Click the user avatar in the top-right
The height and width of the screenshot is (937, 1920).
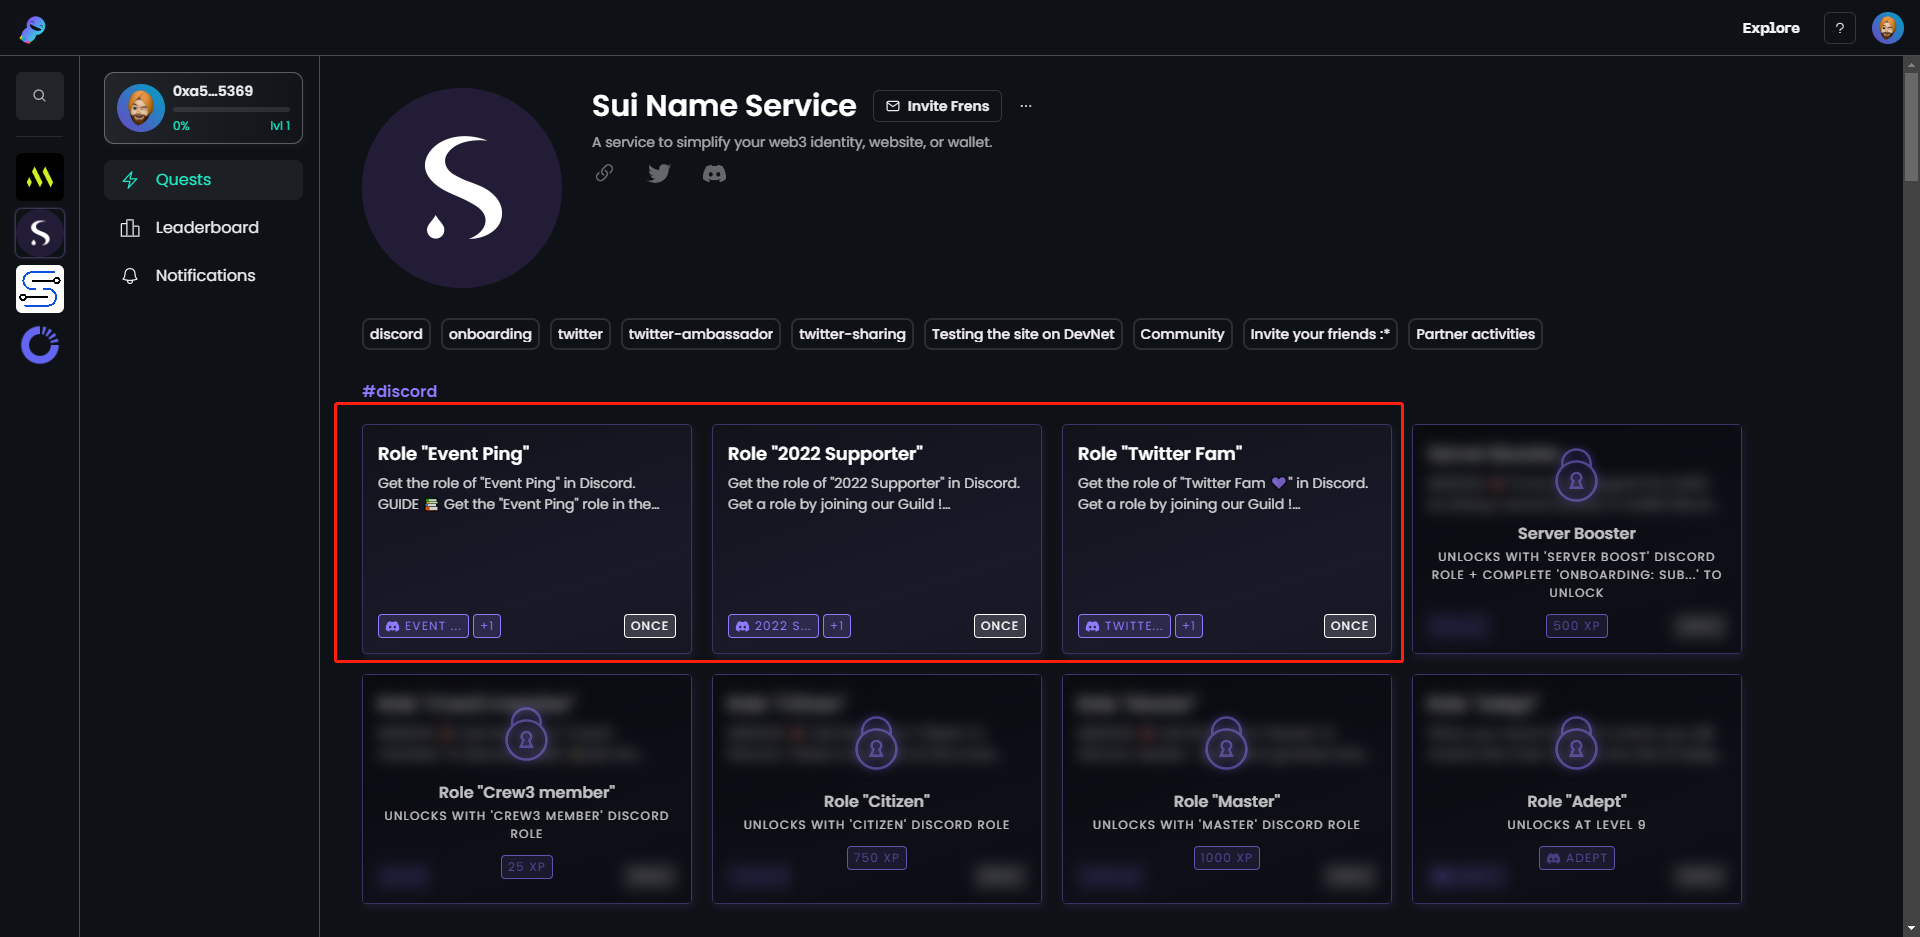[1887, 28]
